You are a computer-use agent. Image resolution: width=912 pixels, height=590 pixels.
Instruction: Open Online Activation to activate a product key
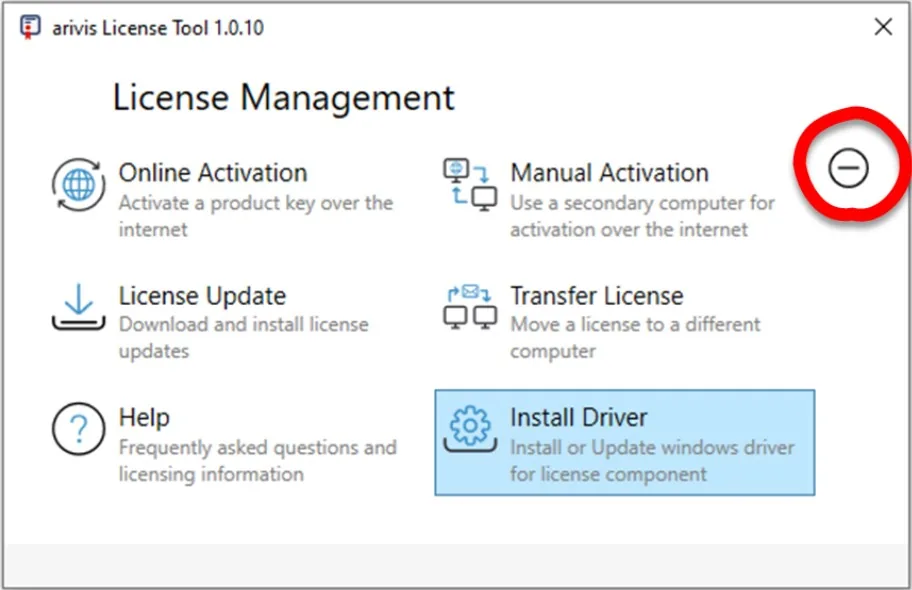coord(213,172)
